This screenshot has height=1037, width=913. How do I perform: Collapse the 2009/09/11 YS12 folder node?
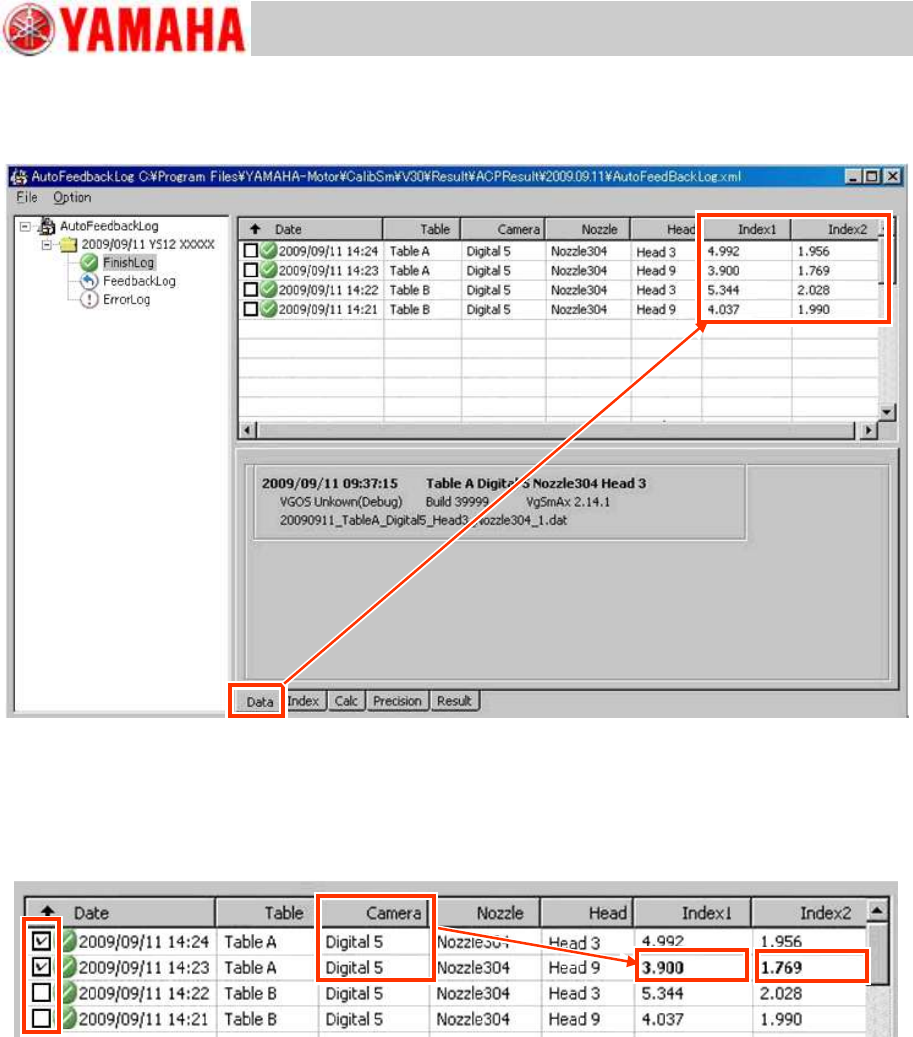tap(46, 245)
